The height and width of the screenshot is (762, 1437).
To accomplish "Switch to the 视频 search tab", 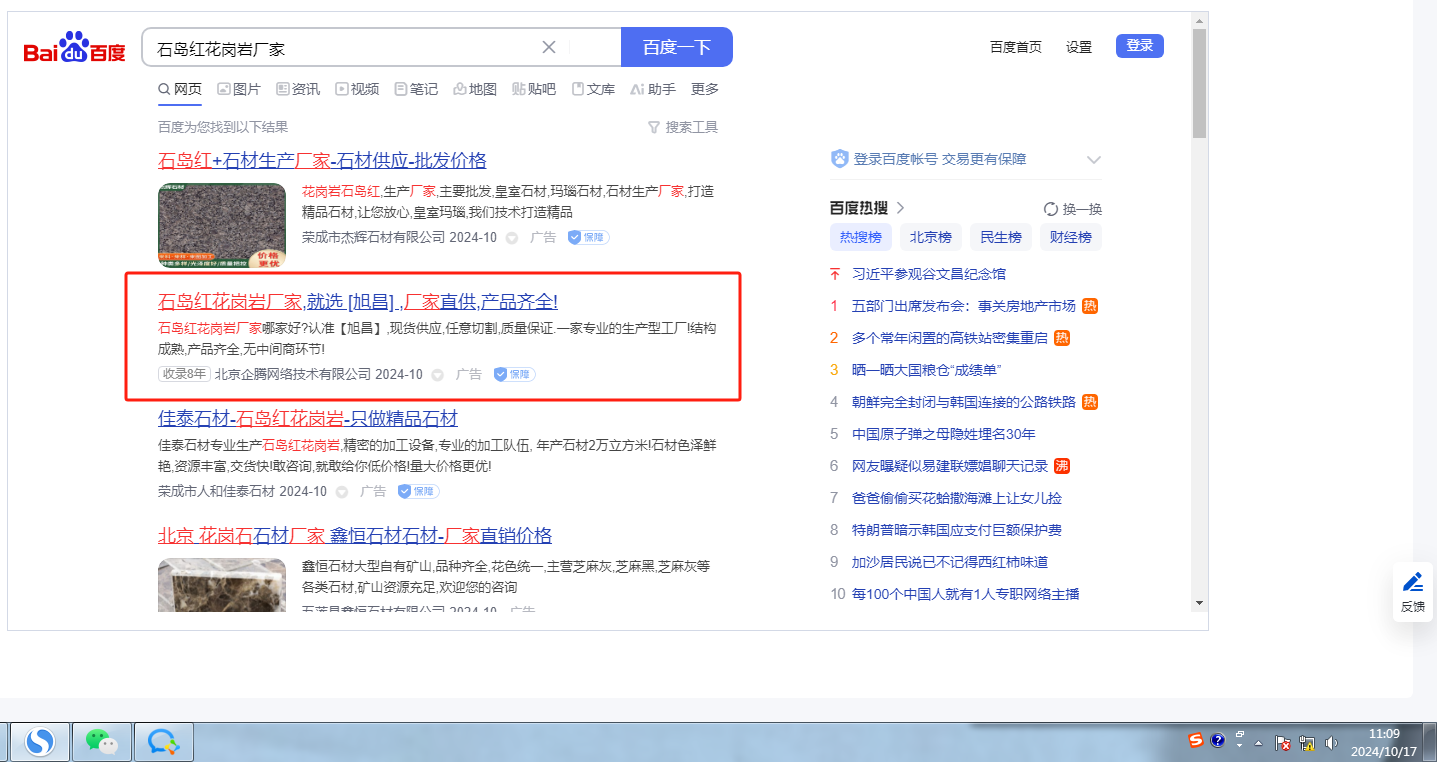I will (x=357, y=89).
